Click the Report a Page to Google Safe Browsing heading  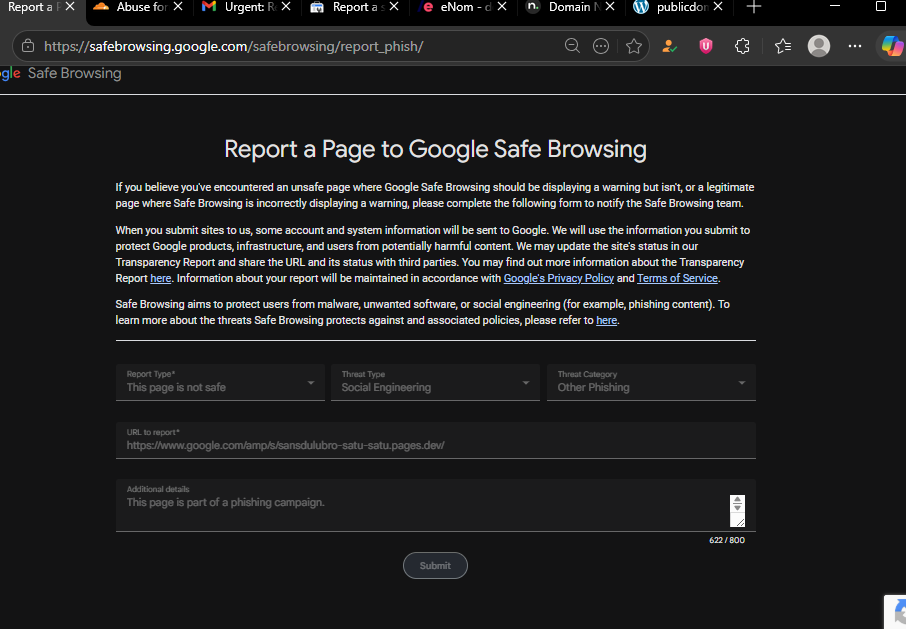(435, 149)
